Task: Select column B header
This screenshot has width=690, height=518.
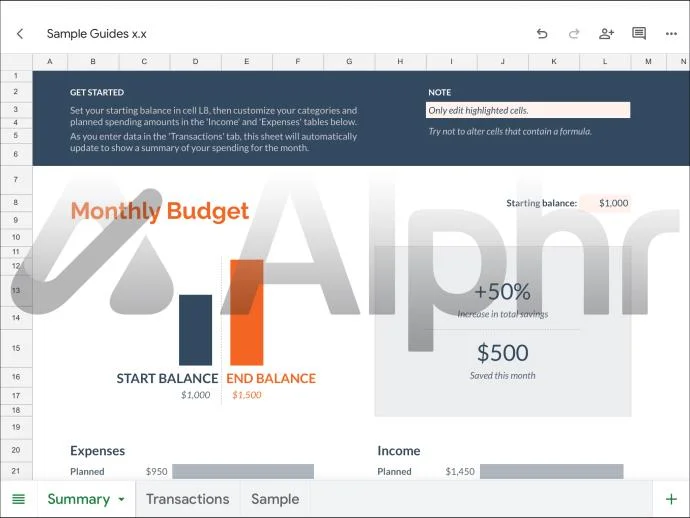Action: [93, 62]
